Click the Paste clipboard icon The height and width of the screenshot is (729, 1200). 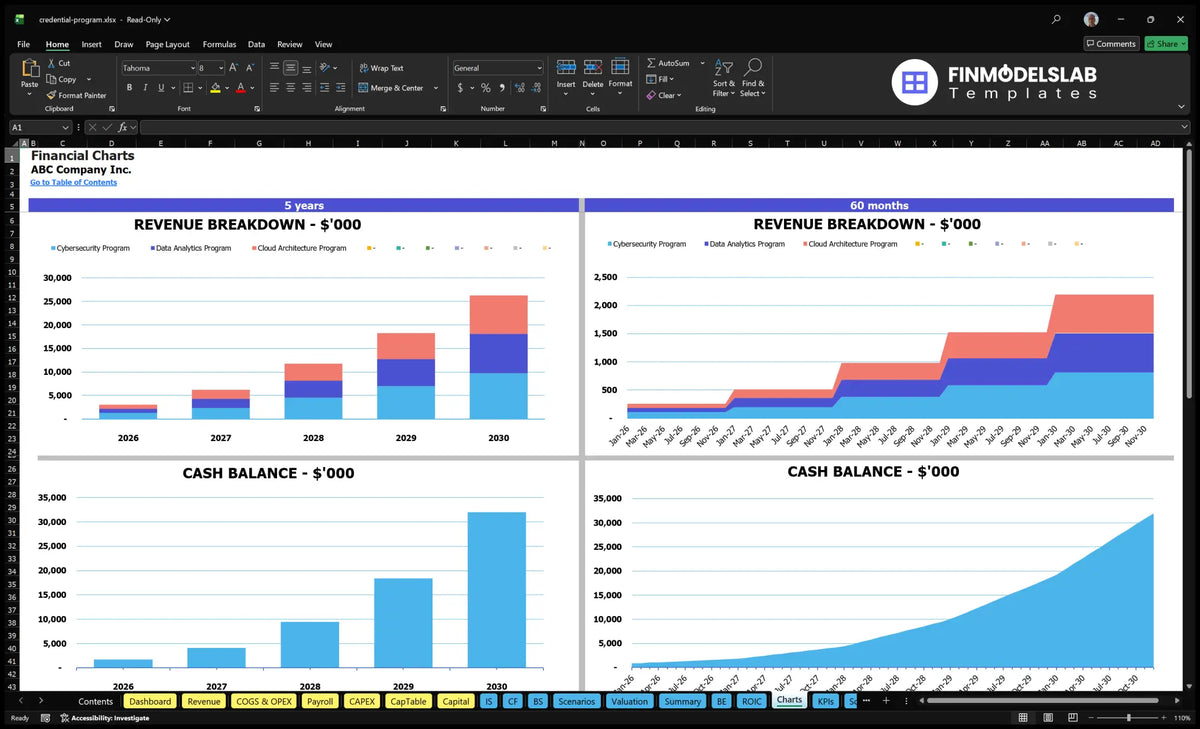pos(29,70)
